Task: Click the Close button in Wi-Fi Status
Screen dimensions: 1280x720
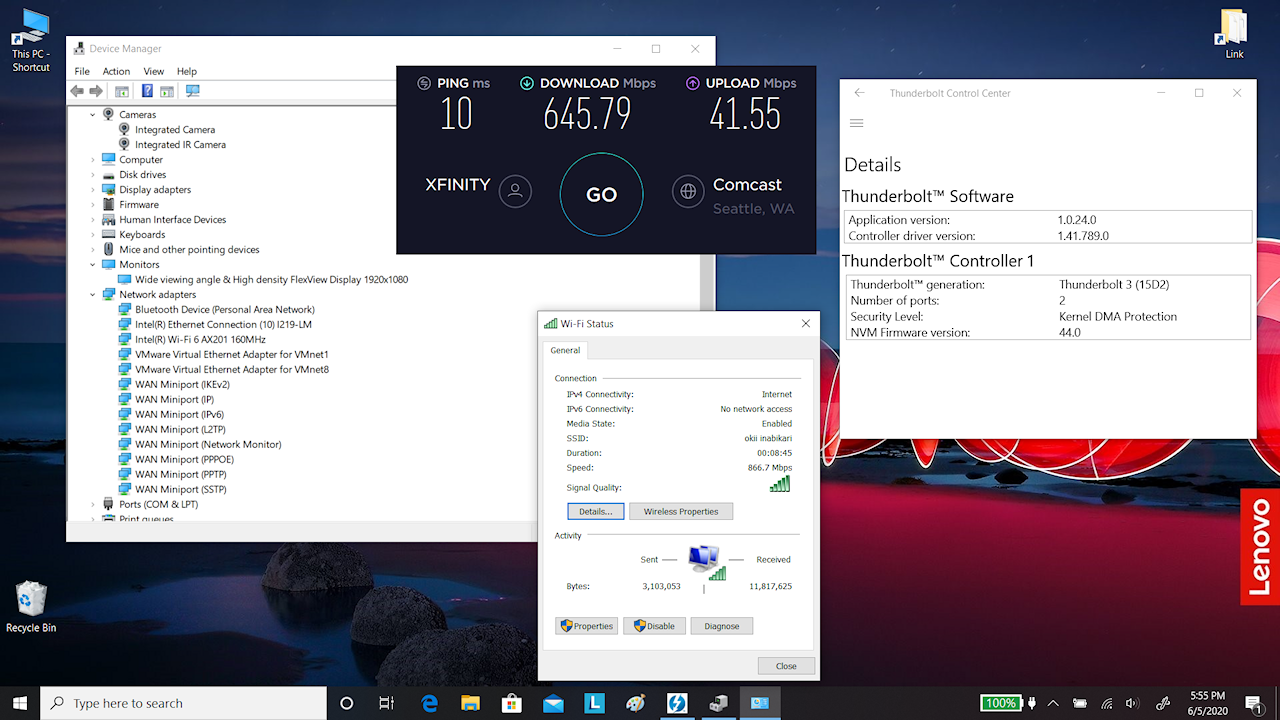Action: 786,666
